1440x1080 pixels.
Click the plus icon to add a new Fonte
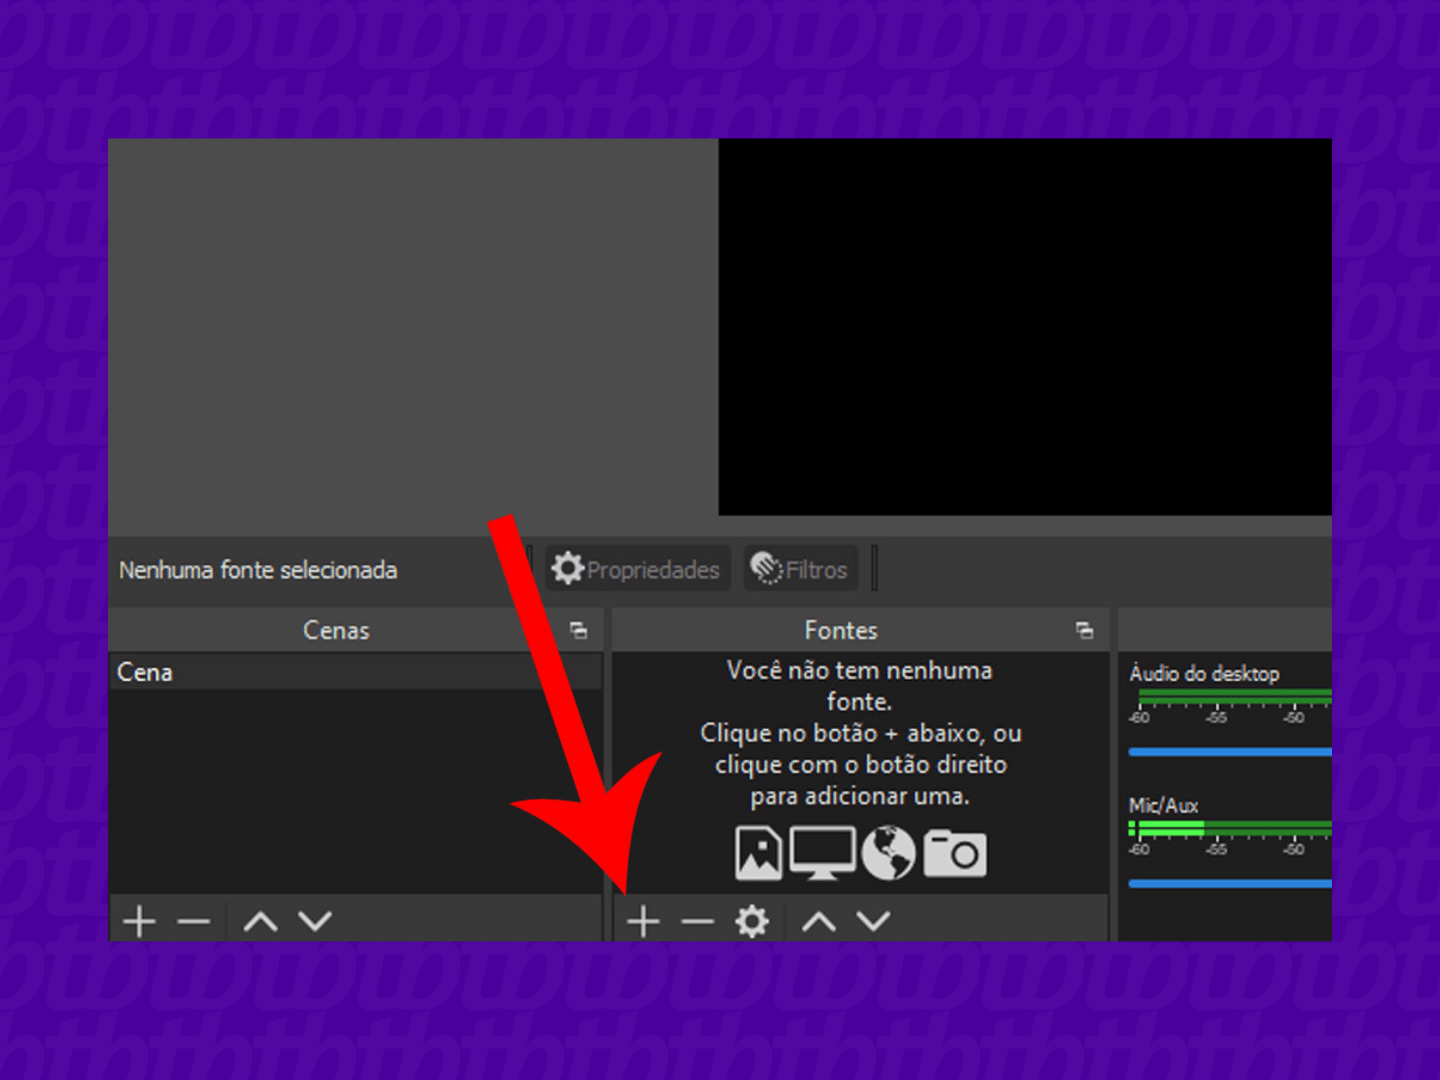(644, 920)
